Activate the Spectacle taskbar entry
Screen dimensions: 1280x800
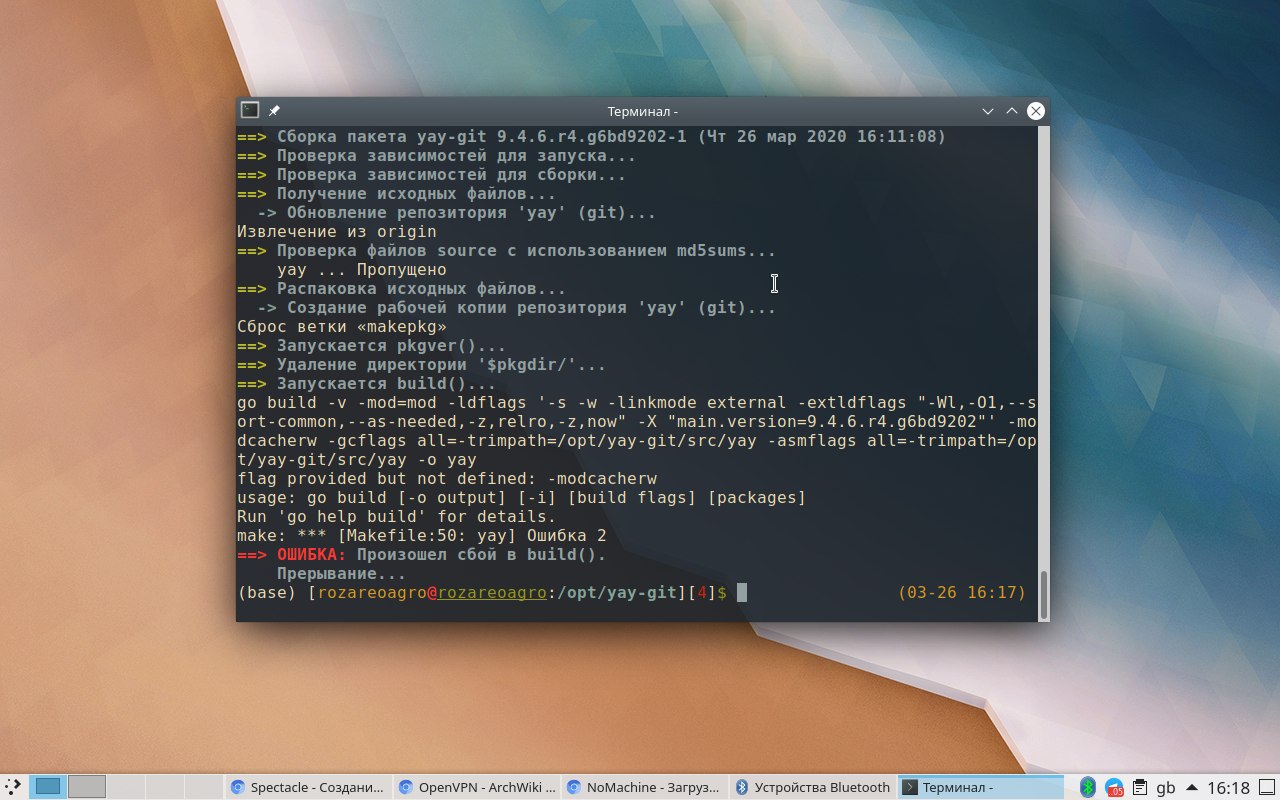307,787
